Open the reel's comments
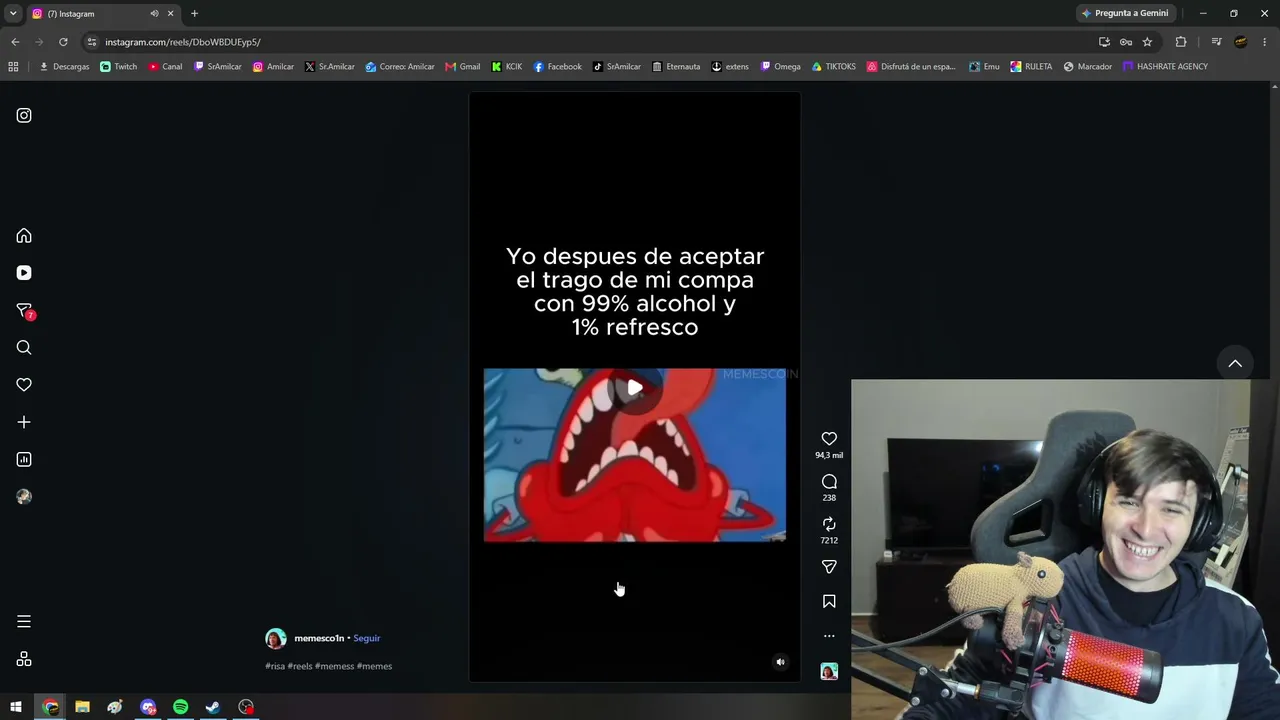The height and width of the screenshot is (720, 1280). pos(829,482)
